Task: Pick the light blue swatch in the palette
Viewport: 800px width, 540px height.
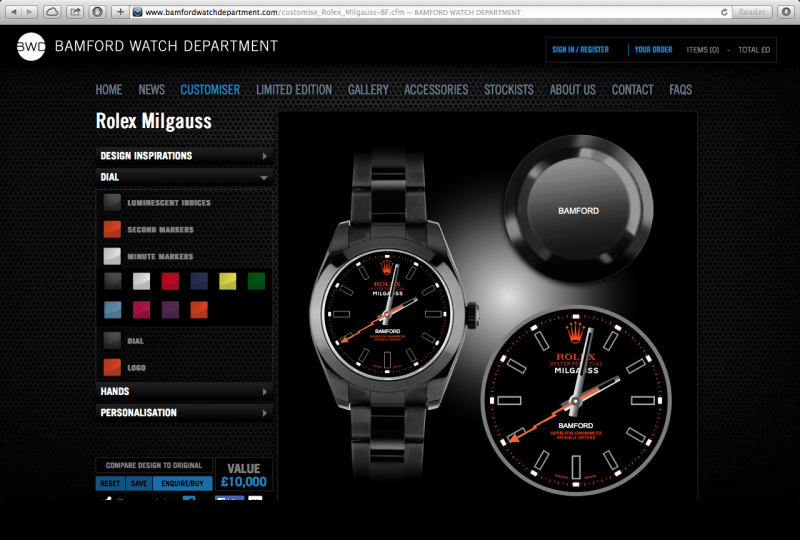Action: pyautogui.click(x=113, y=310)
